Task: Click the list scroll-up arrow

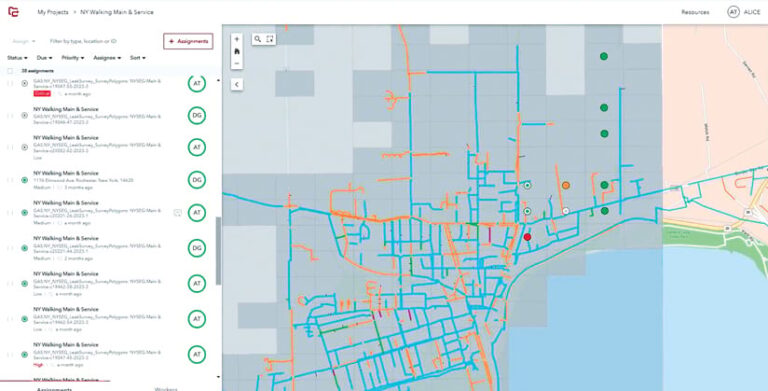Action: tap(218, 80)
